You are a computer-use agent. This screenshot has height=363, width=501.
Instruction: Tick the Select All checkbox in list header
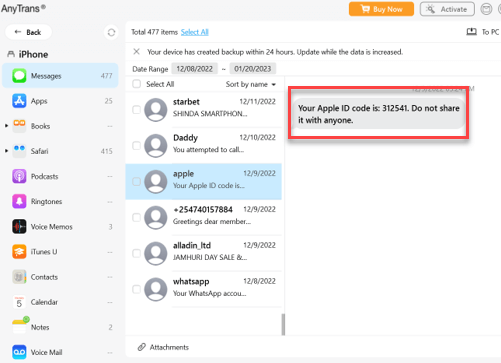point(137,84)
